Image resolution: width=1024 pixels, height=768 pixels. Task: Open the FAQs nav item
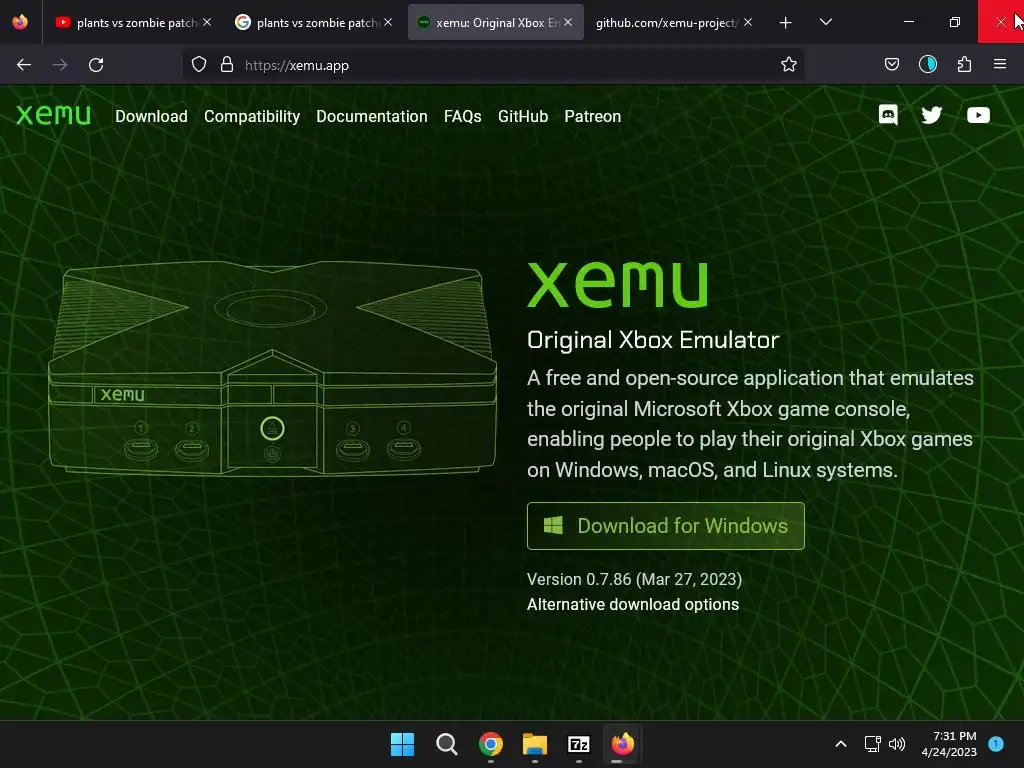coord(462,116)
